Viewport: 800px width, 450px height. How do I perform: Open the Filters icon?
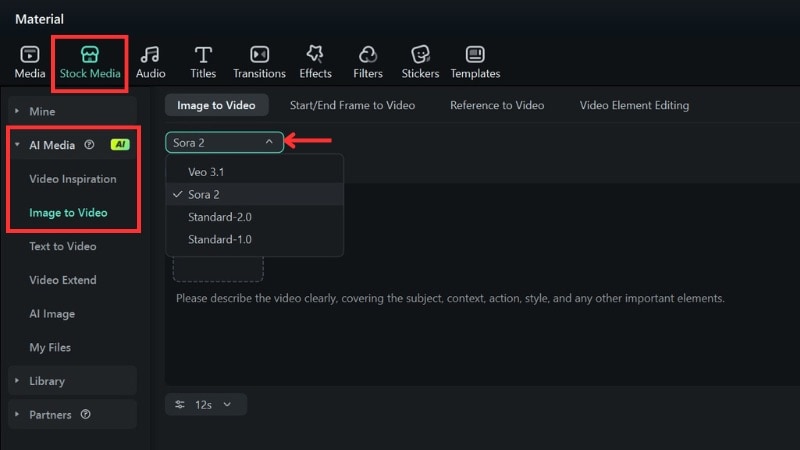367,54
